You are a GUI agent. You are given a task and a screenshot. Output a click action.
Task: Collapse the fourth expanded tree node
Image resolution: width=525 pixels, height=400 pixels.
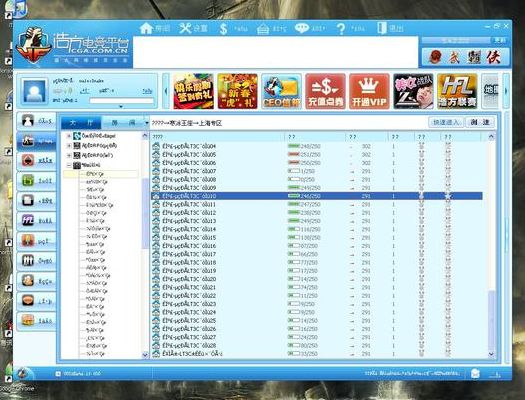click(x=69, y=165)
